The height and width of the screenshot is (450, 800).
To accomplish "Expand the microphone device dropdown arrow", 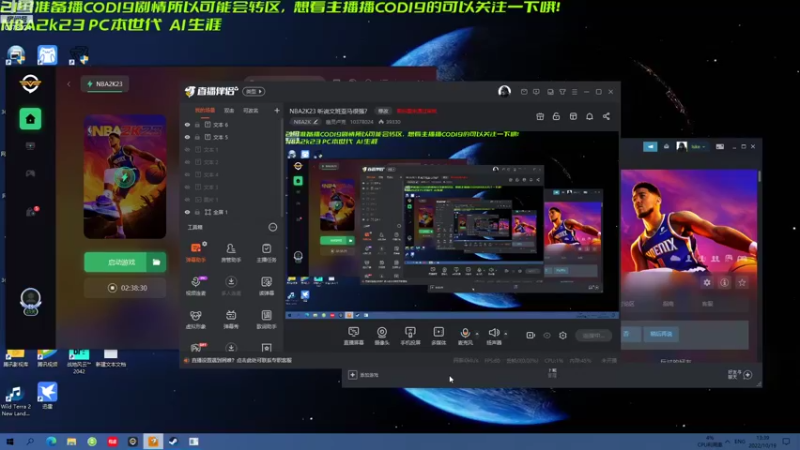I will (477, 334).
